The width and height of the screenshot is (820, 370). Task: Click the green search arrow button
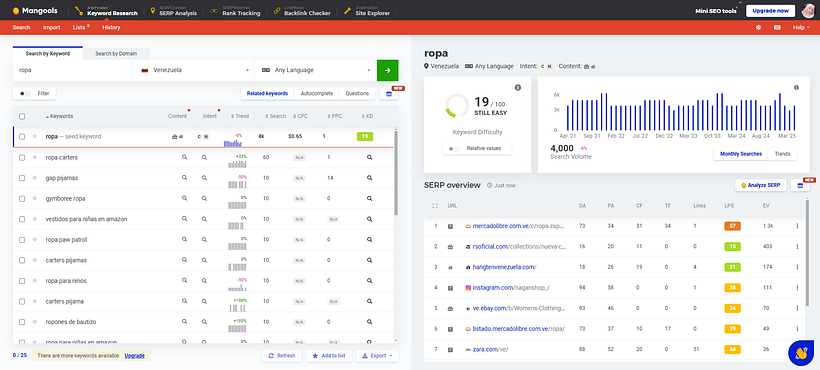[x=388, y=70]
